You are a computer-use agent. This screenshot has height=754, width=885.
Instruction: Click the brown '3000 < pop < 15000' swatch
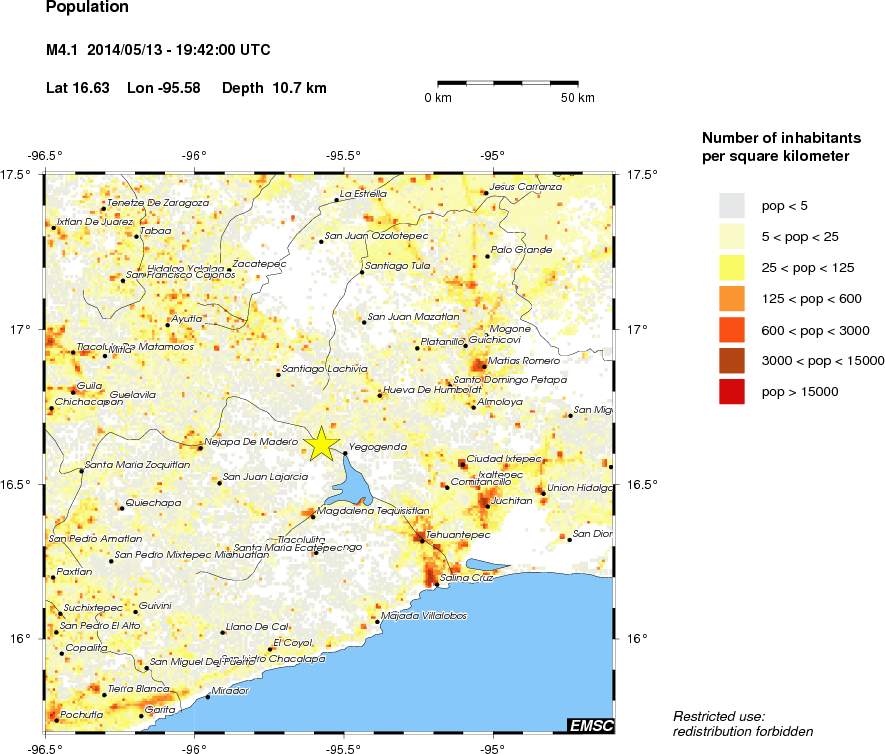732,361
